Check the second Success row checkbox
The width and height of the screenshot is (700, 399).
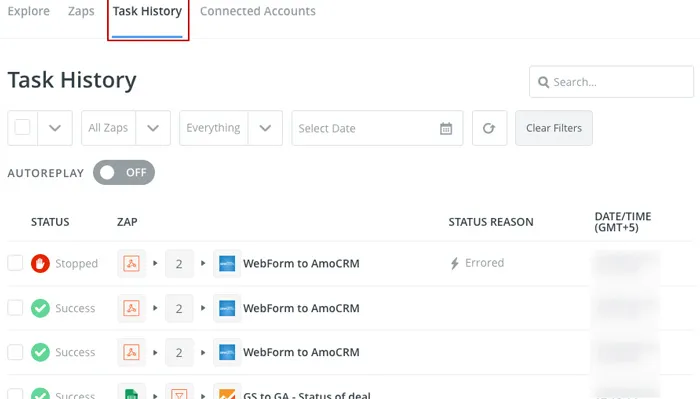pyautogui.click(x=15, y=352)
